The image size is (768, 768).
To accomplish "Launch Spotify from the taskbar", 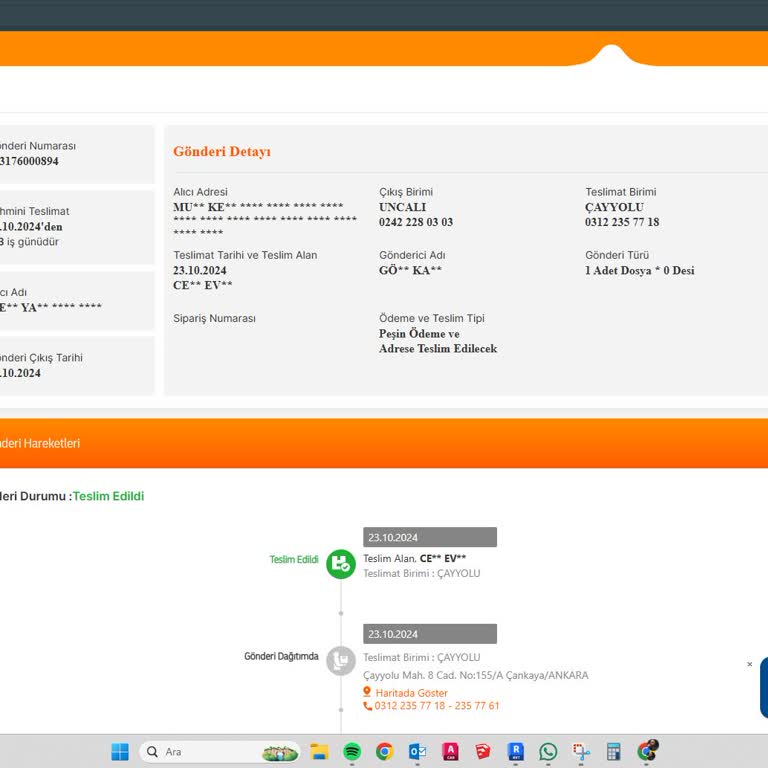I will pos(352,752).
